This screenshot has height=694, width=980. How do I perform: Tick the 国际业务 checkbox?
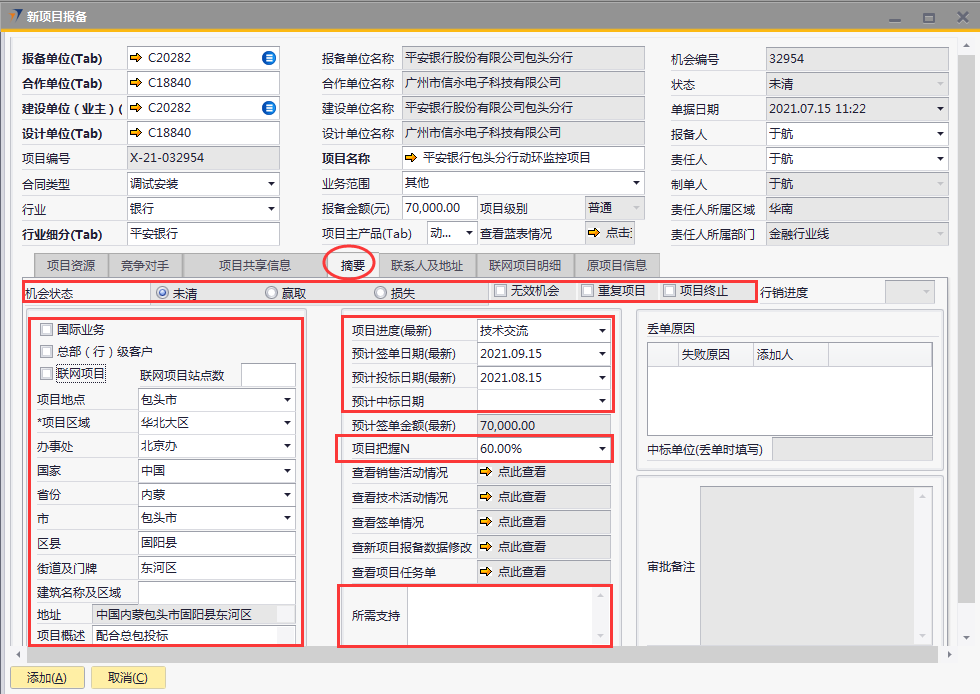tap(46, 329)
